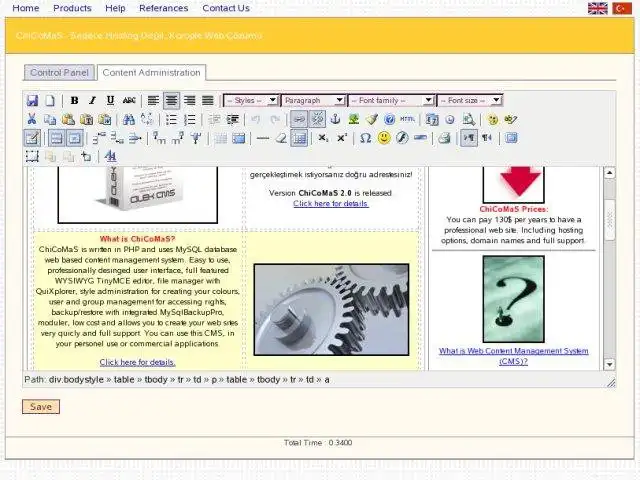The height and width of the screenshot is (480, 640).
Task: Increase indent with the indent icon
Action: tap(233, 119)
